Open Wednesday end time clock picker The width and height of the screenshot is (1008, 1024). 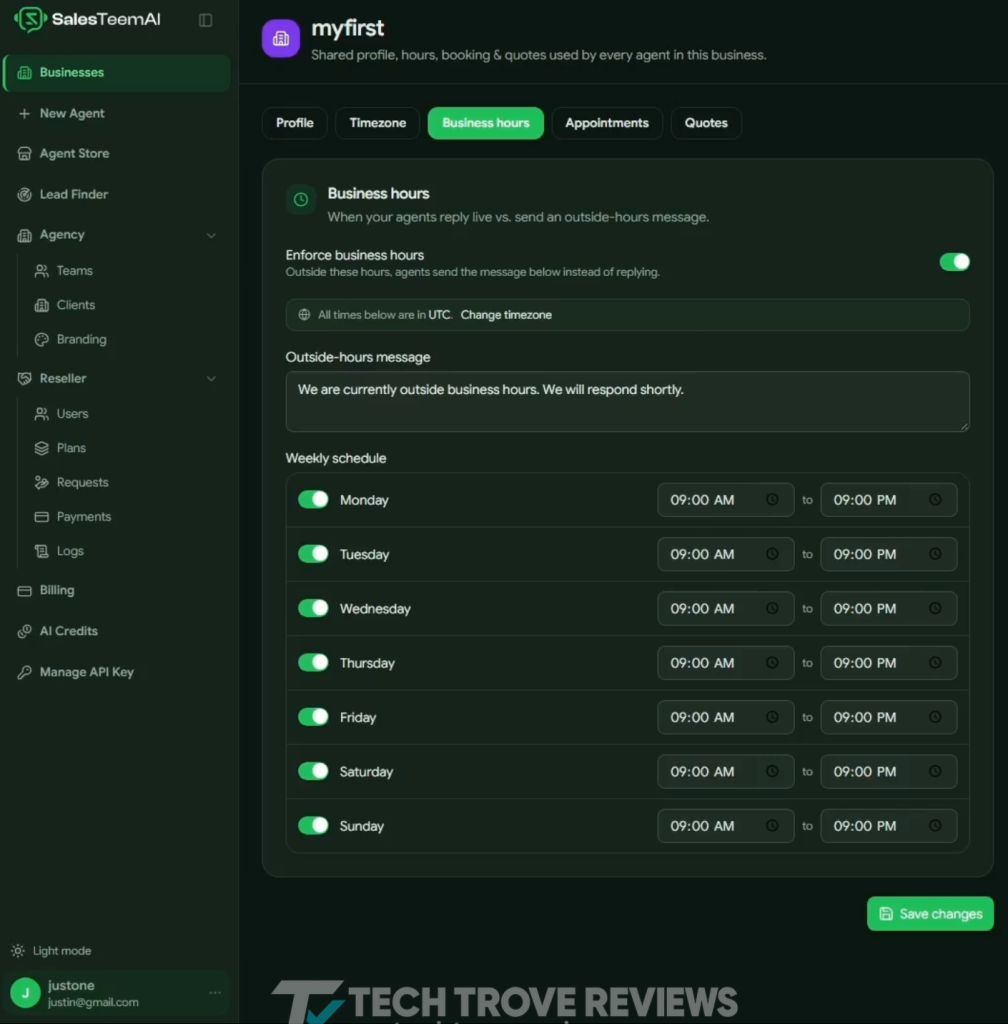(x=936, y=608)
